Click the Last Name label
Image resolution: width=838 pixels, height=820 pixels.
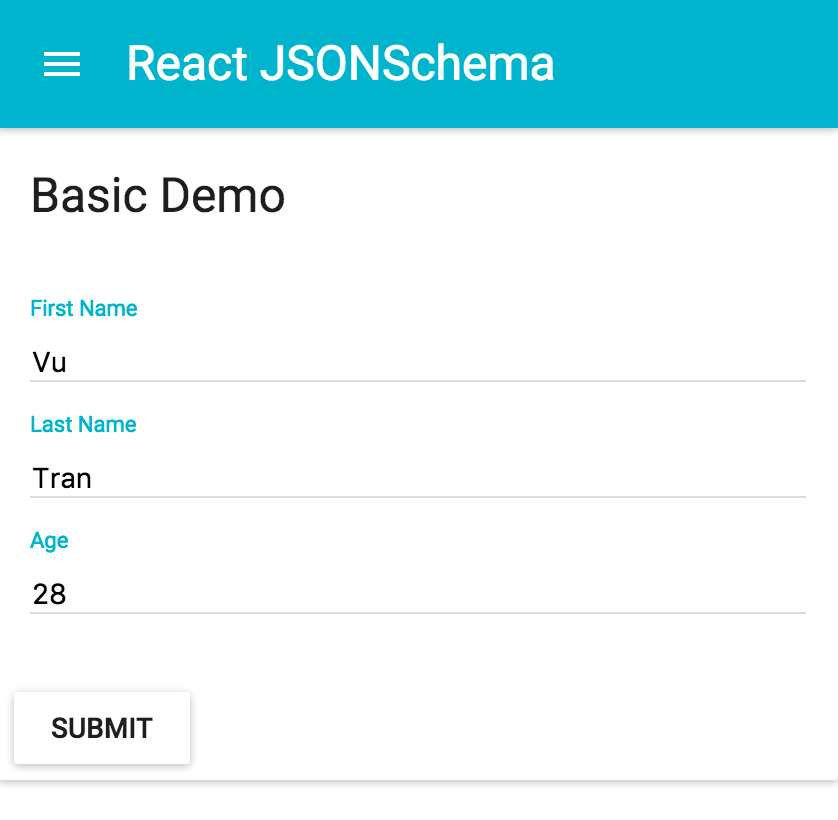pyautogui.click(x=83, y=424)
